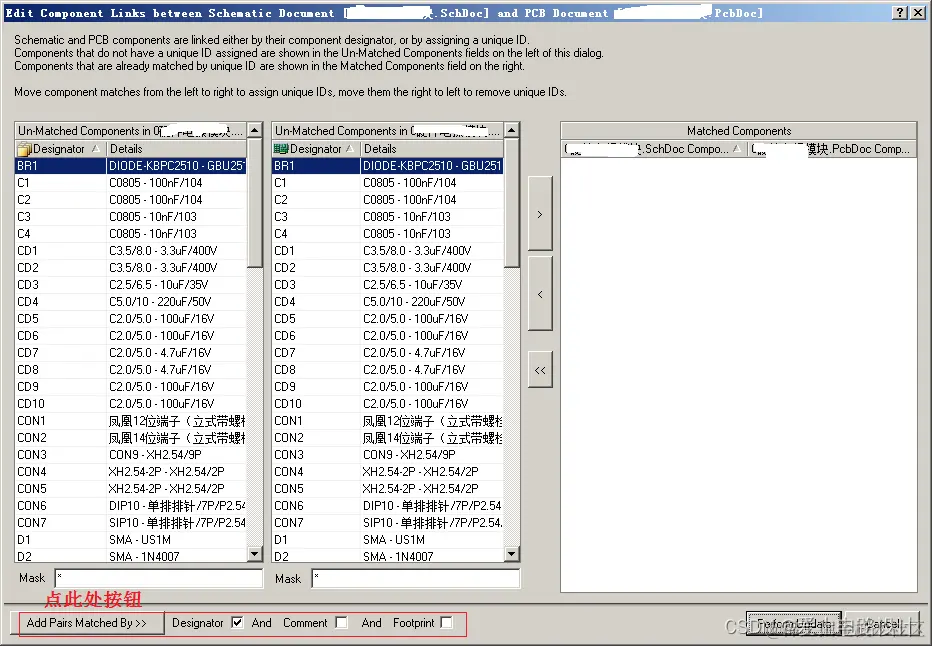Click PCB list scrollbar up arrow

coord(511,130)
